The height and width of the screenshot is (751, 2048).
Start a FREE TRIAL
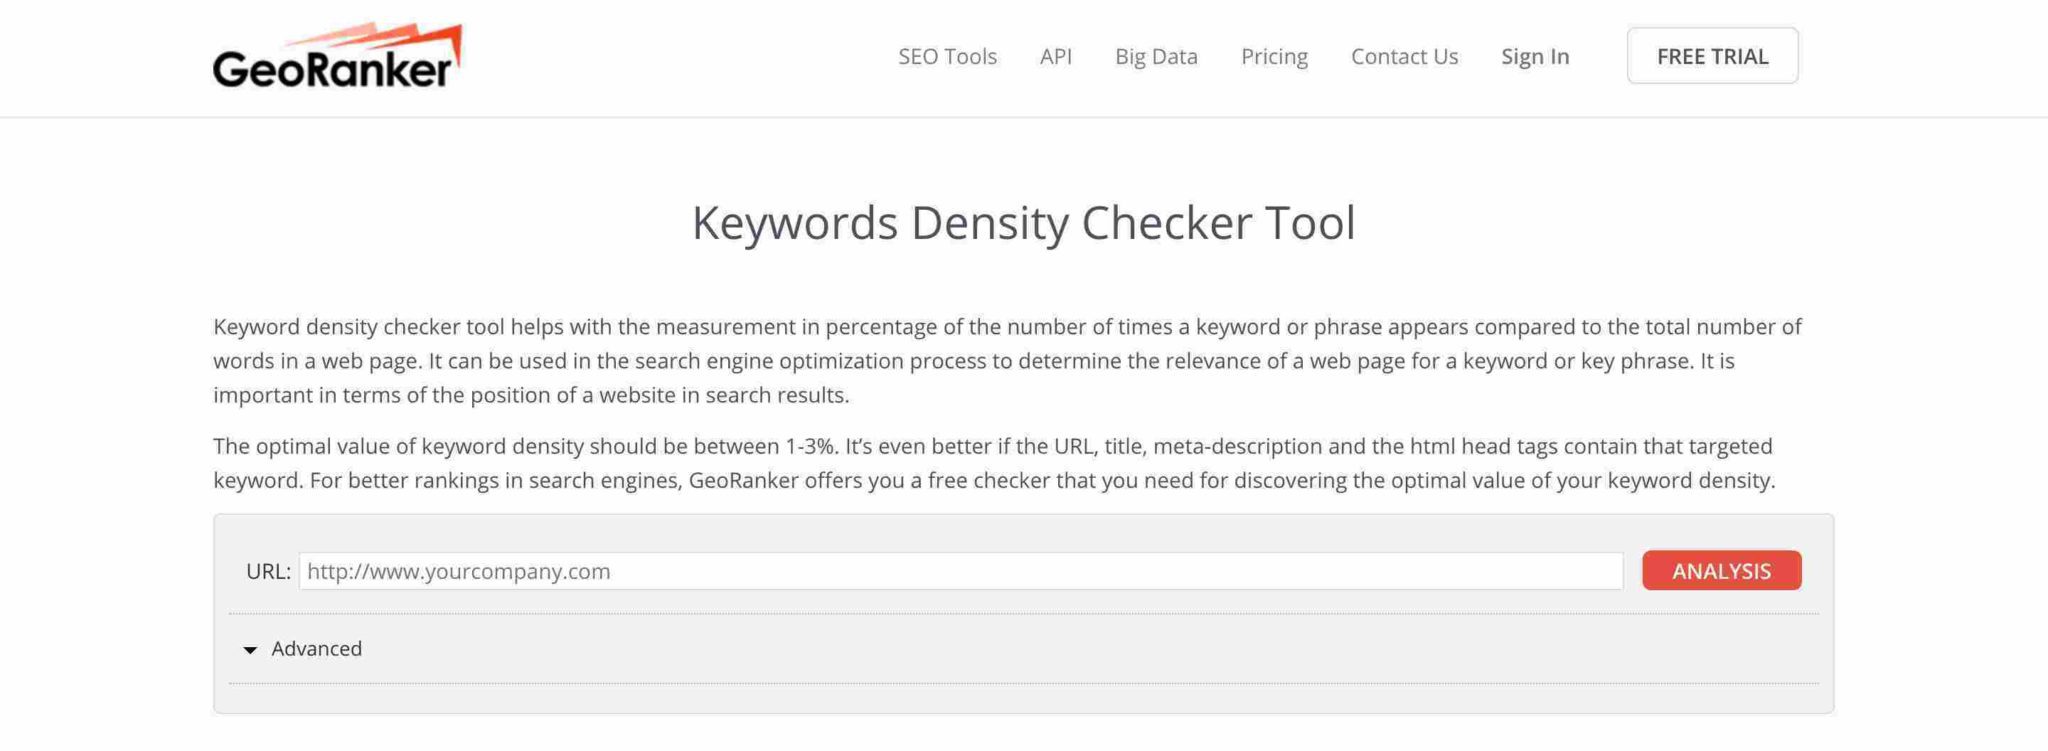point(1712,56)
